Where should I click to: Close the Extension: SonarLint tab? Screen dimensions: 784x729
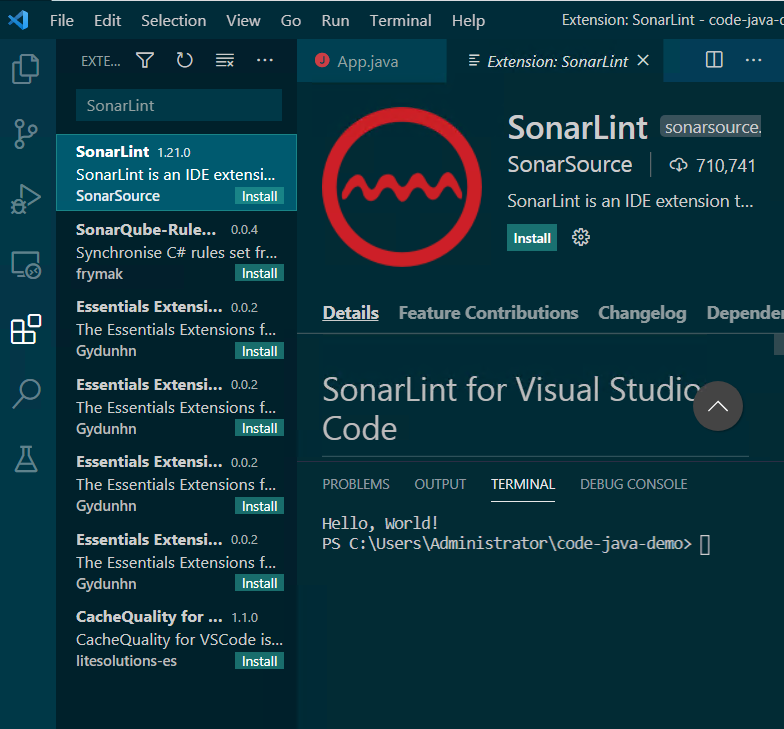(x=643, y=61)
